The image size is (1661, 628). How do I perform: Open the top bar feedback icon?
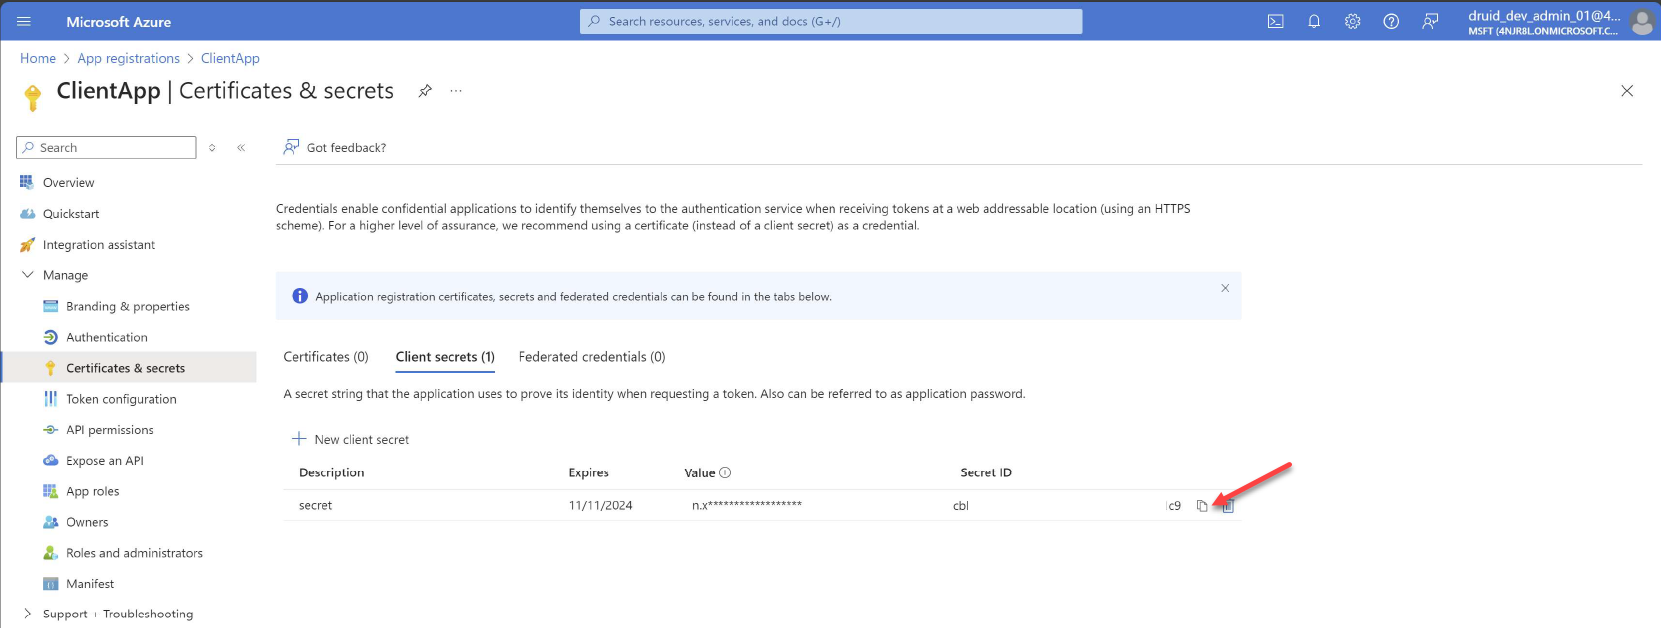pos(1430,21)
